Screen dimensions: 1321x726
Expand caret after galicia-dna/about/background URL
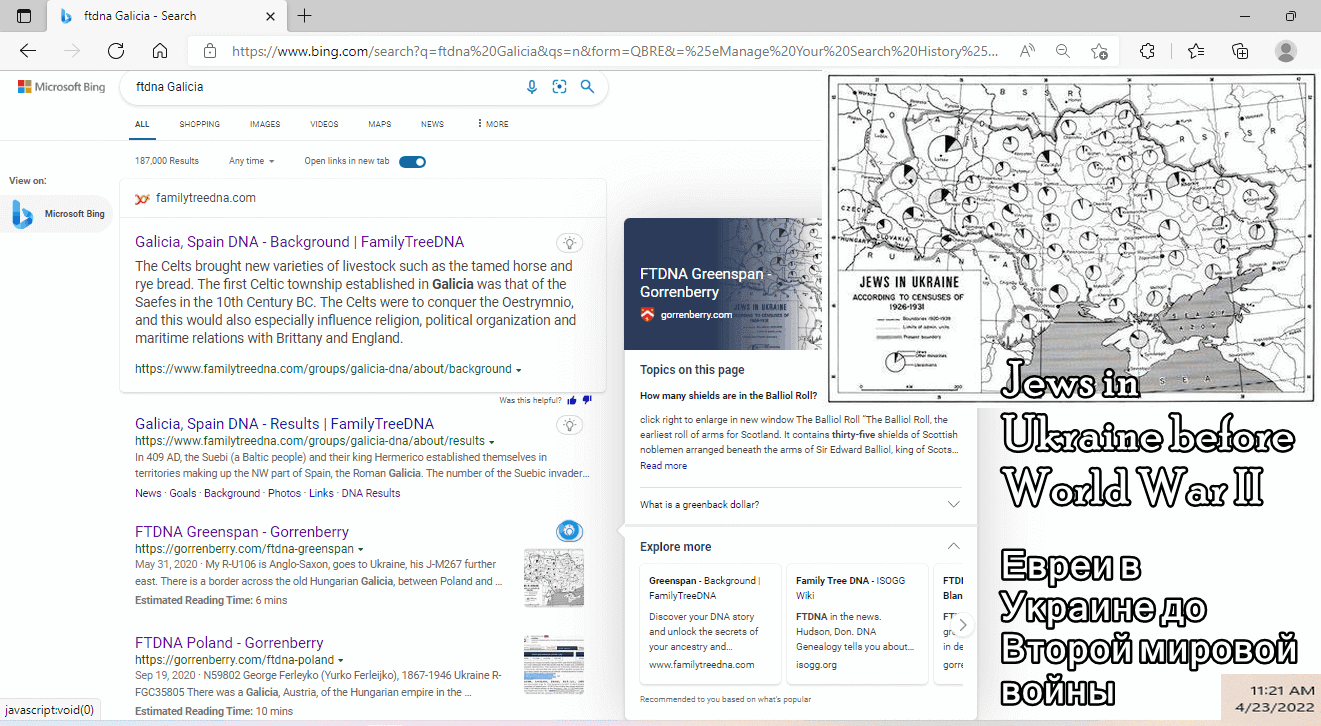click(x=518, y=370)
